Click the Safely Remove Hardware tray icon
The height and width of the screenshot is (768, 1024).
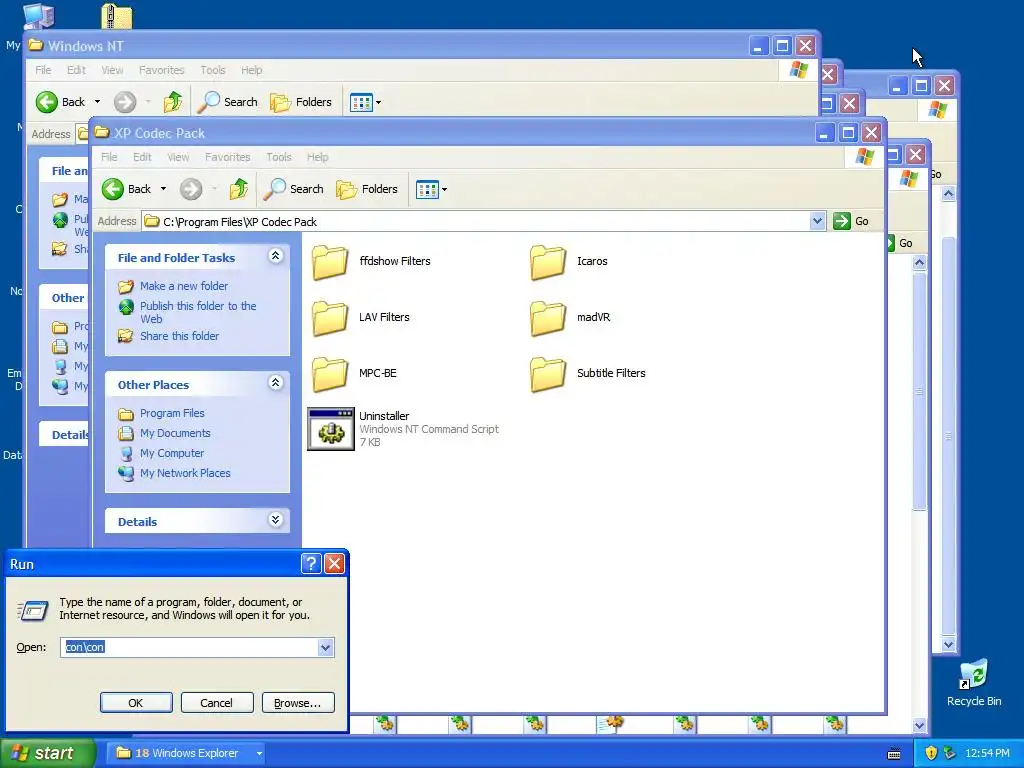click(x=950, y=753)
